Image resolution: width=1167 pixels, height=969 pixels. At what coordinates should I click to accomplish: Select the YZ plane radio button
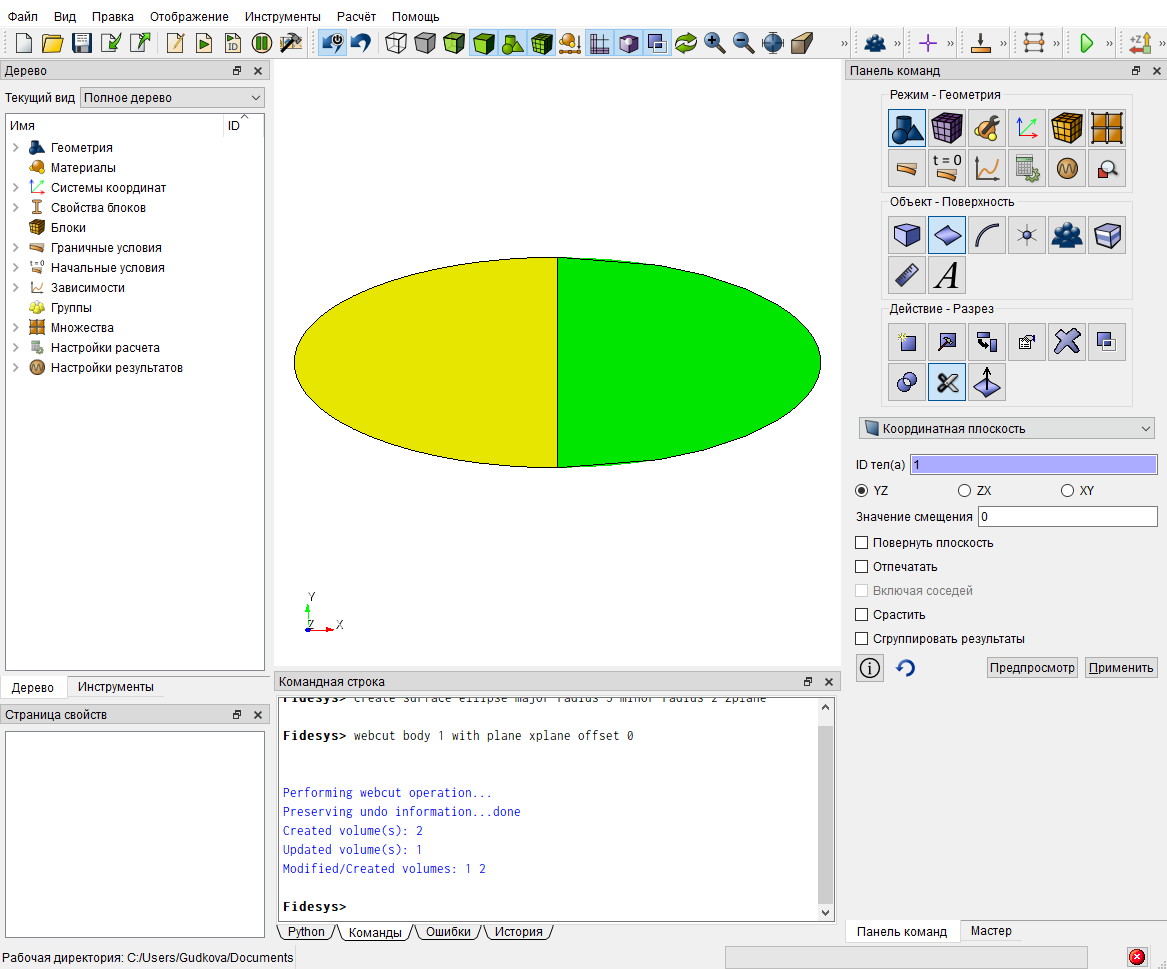pos(862,490)
